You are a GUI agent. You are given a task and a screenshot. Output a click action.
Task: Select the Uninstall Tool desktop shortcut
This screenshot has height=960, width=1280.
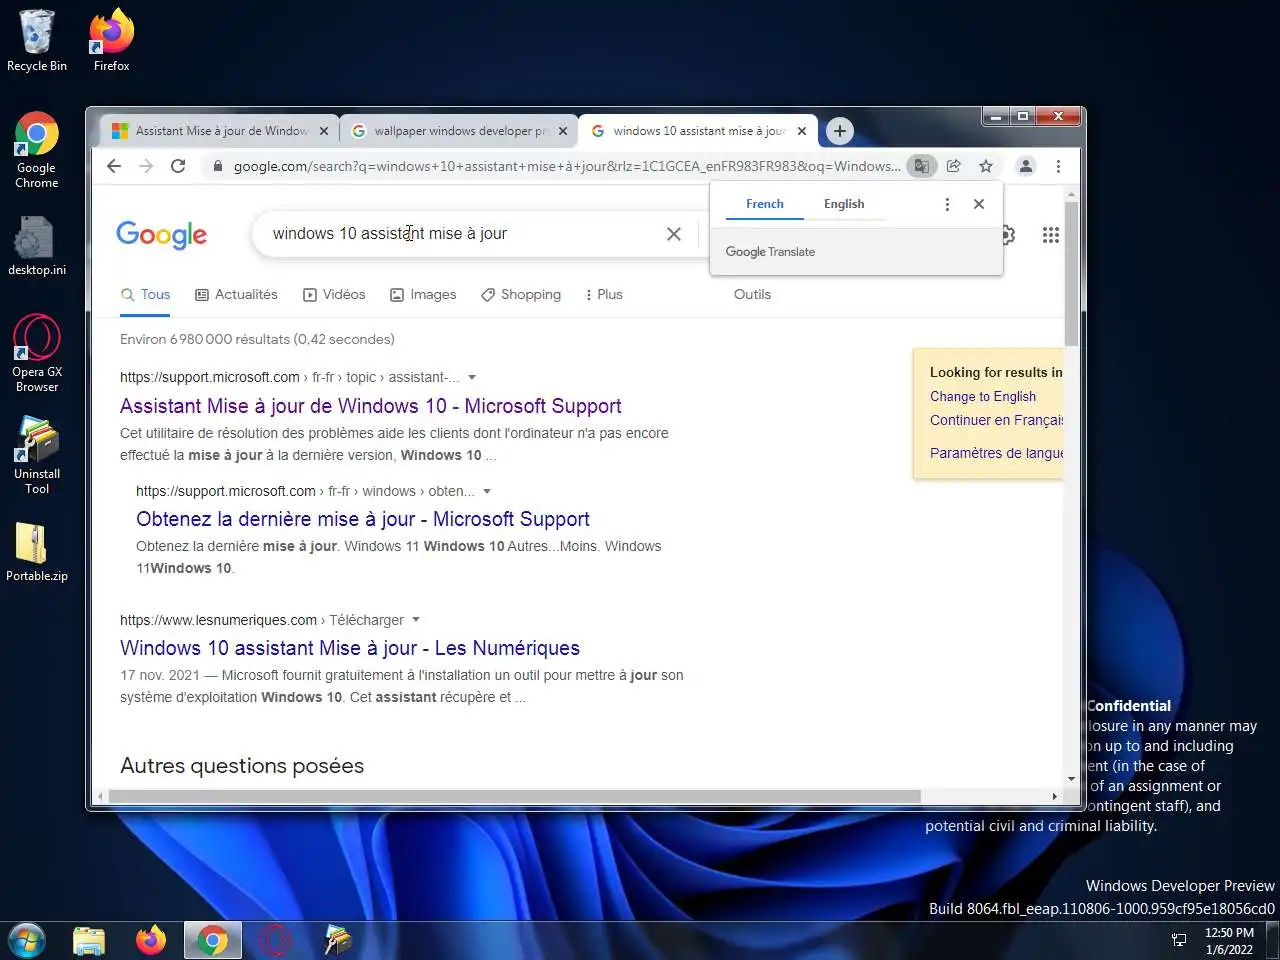click(37, 455)
